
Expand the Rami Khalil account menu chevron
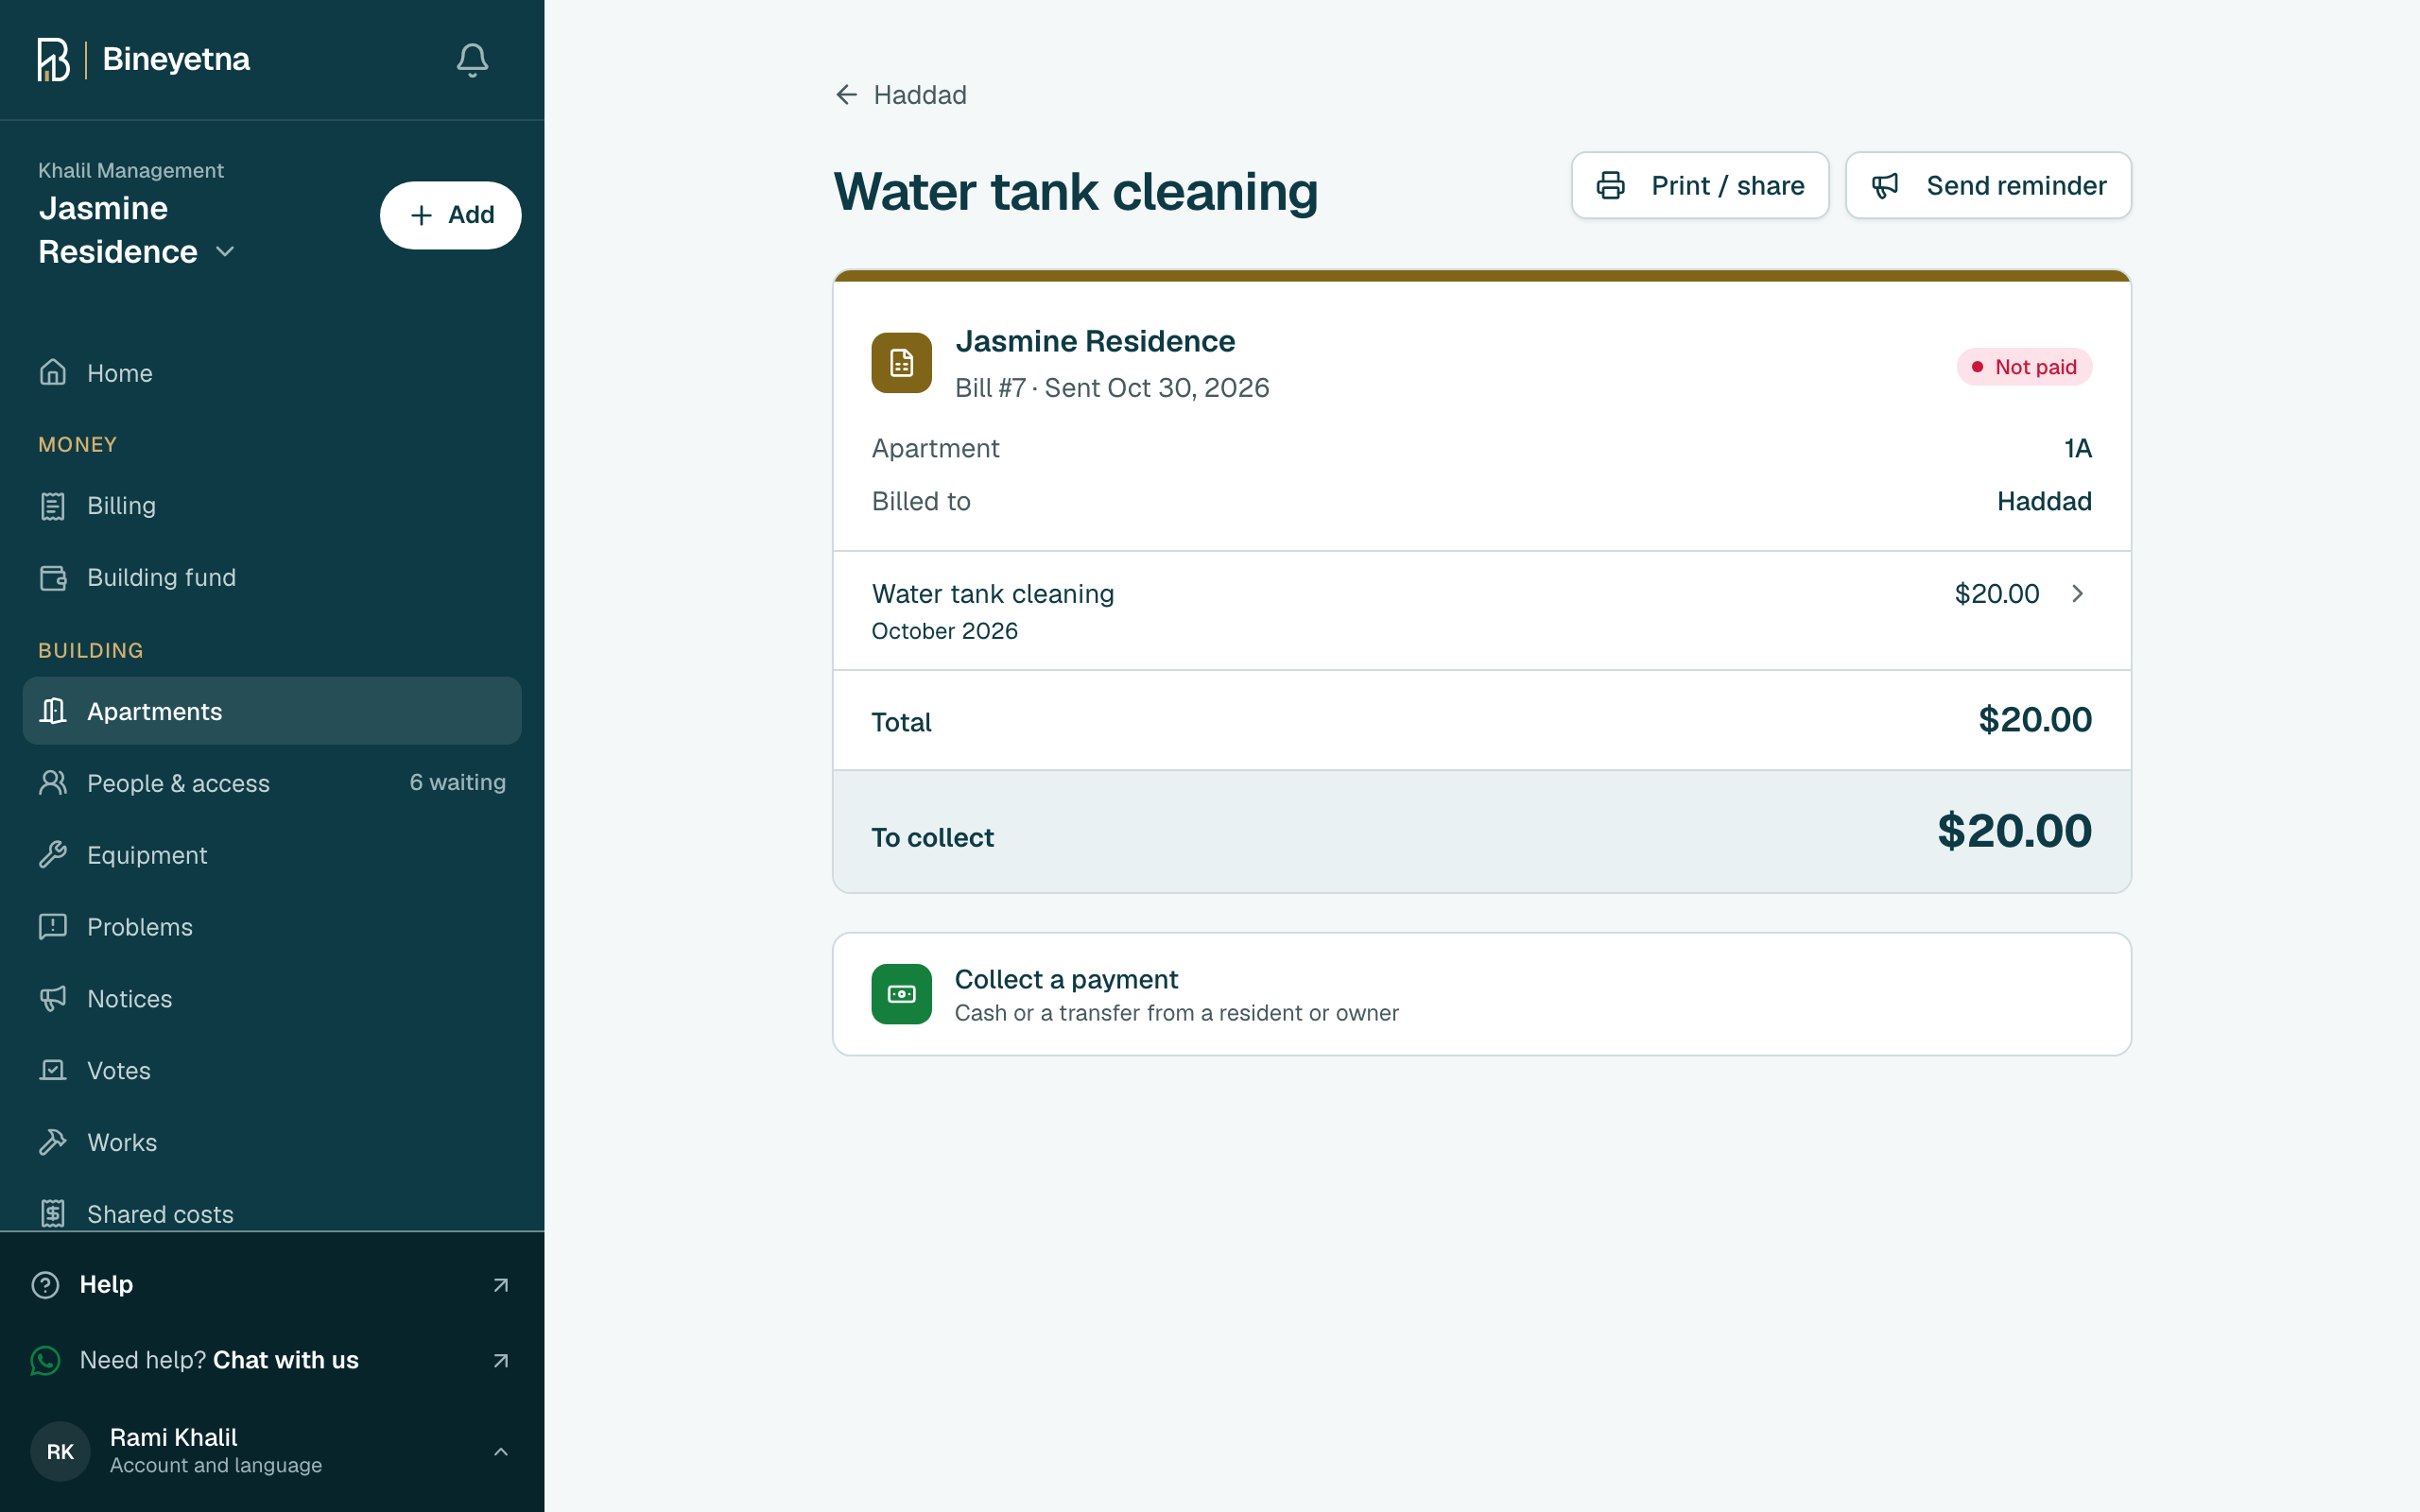point(501,1451)
